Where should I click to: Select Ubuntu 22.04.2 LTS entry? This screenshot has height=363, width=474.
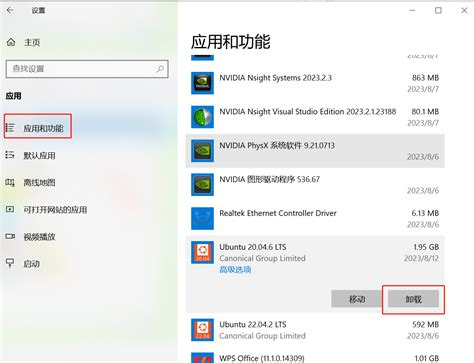point(315,330)
